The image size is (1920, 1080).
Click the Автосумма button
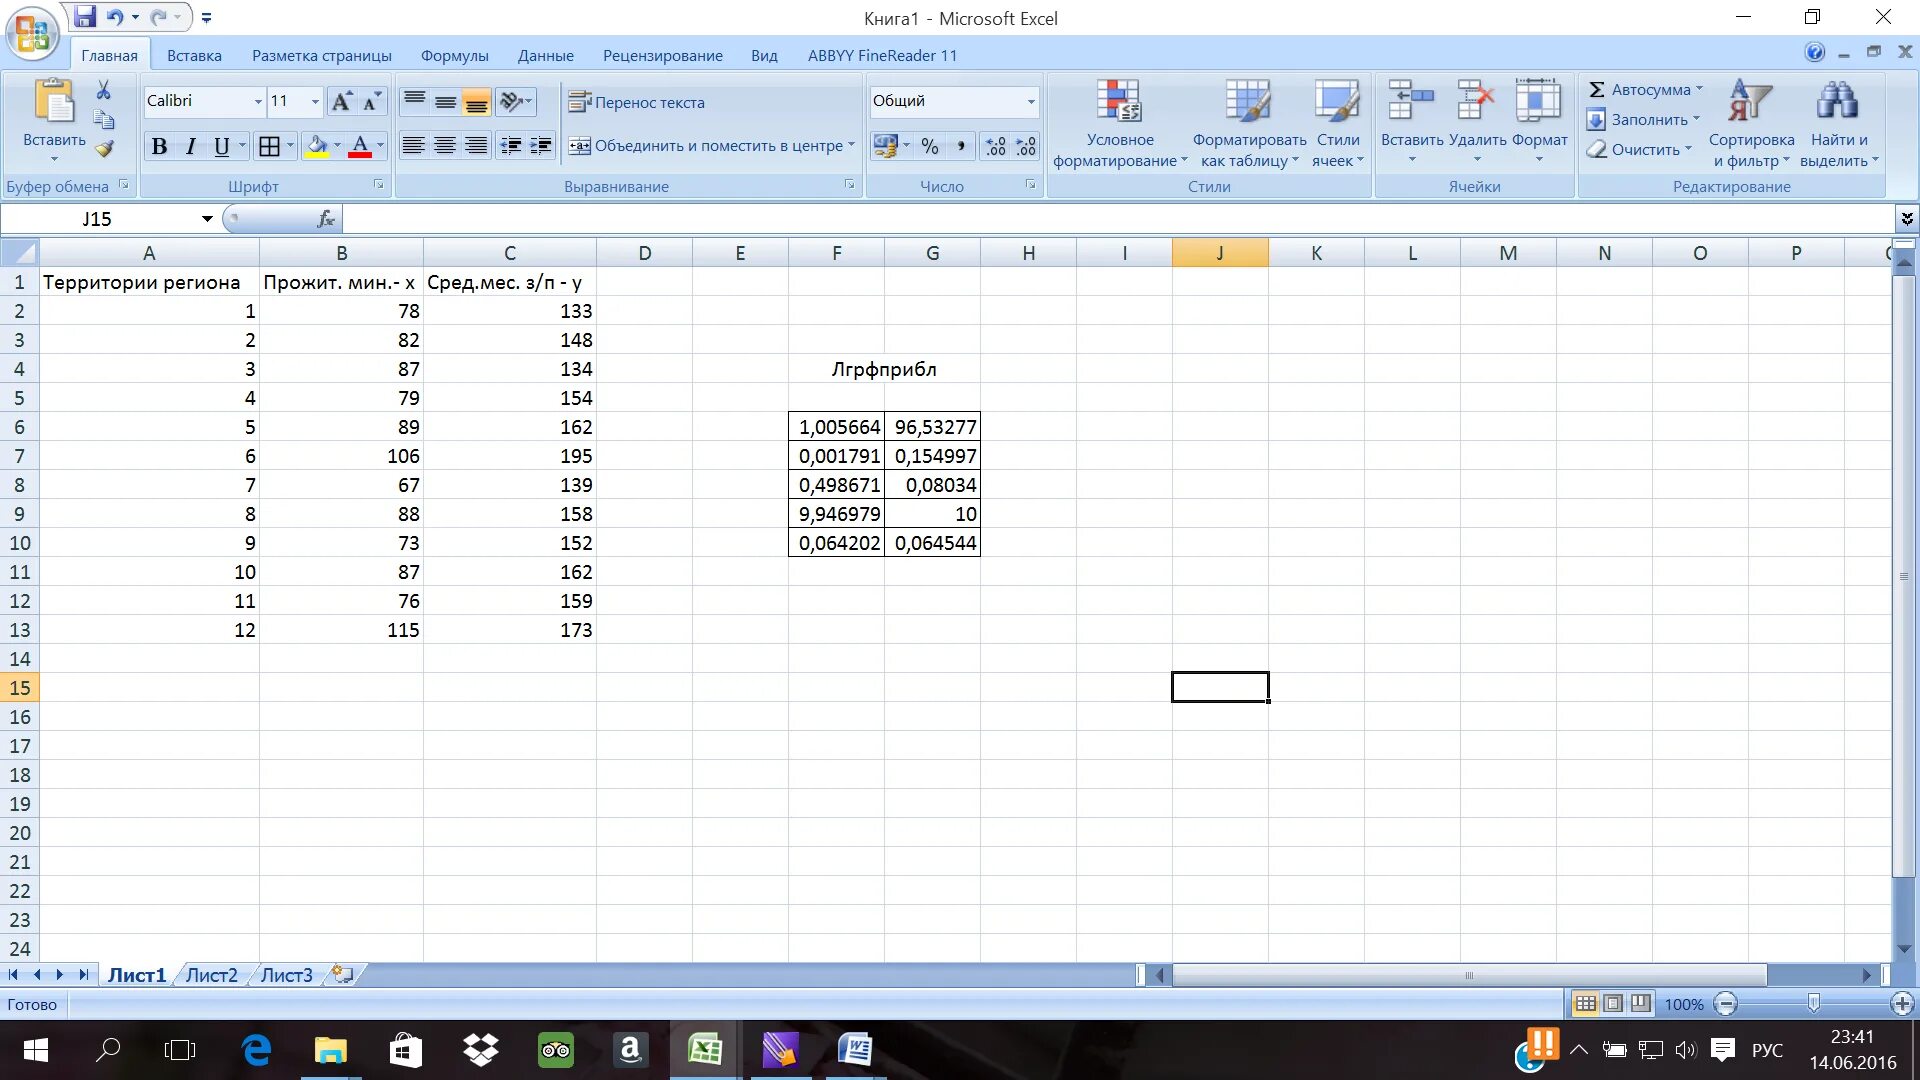(x=1644, y=90)
